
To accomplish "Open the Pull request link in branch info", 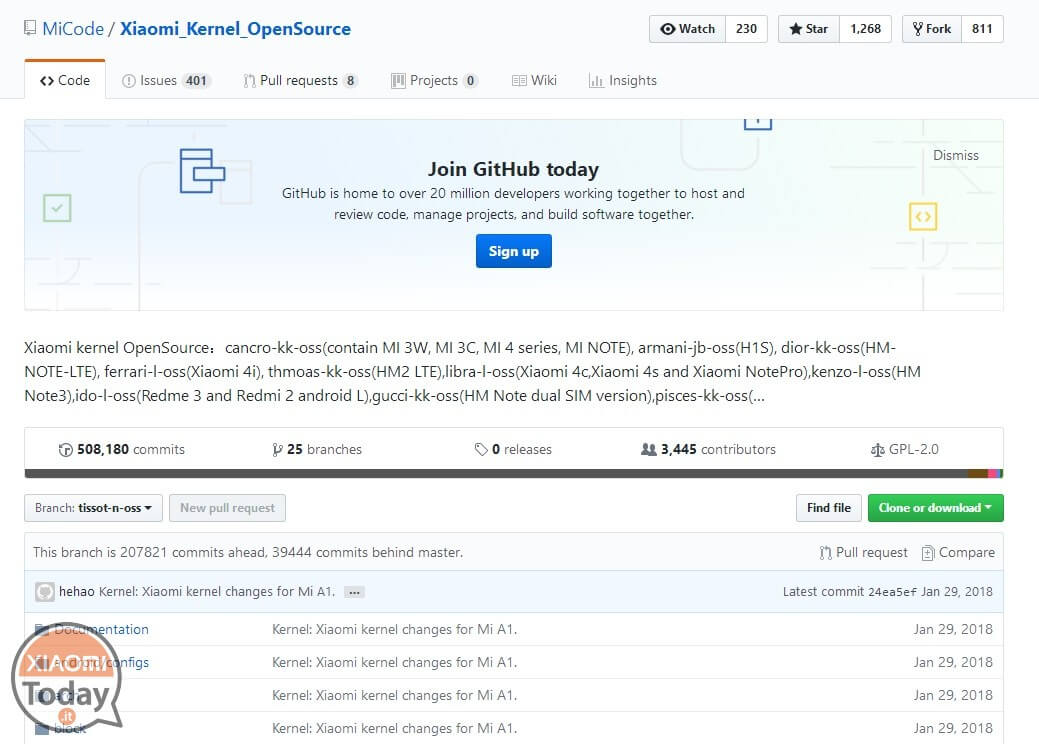I will tap(863, 553).
